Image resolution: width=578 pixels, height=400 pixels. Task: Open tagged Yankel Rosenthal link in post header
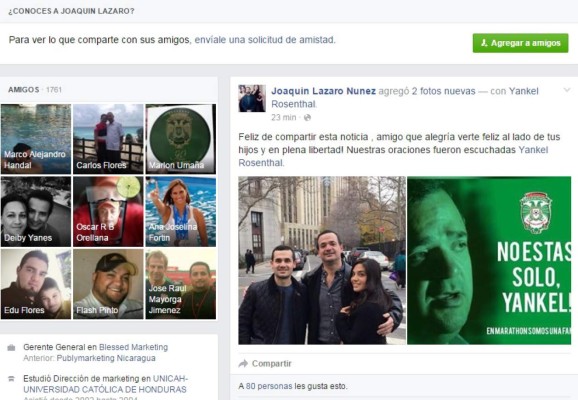(405, 98)
